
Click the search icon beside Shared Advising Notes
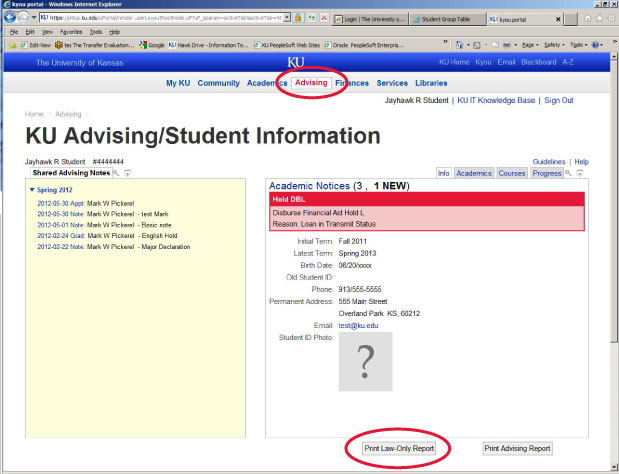click(x=116, y=173)
